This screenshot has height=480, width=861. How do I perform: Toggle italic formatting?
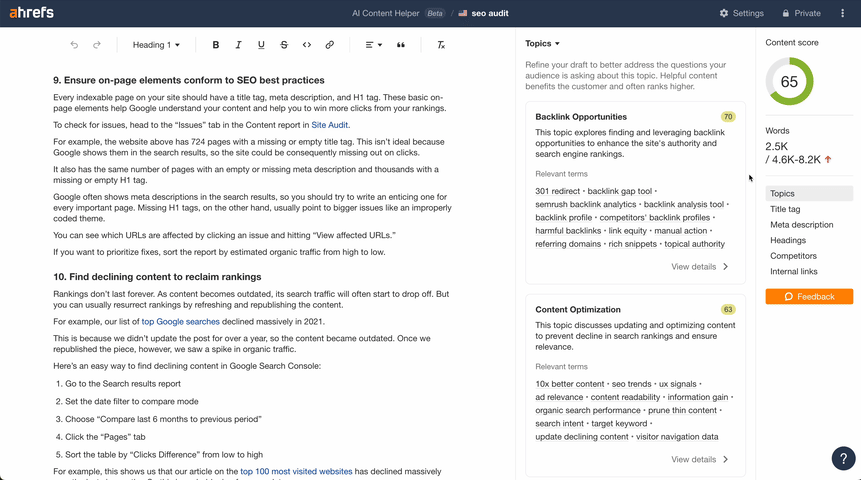(238, 45)
